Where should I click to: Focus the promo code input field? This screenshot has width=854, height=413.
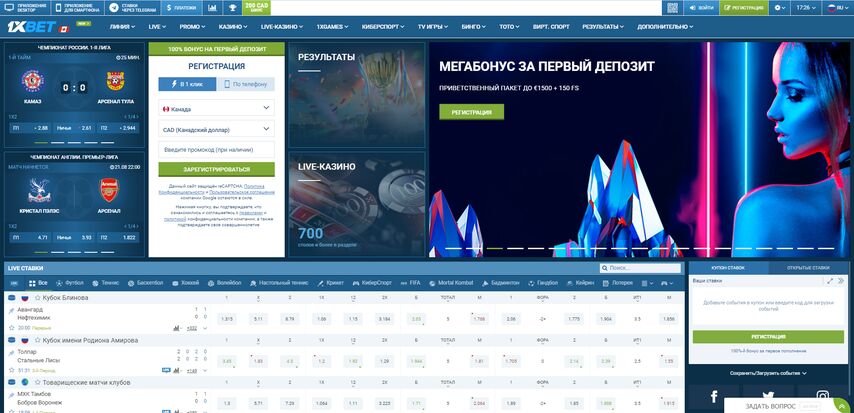point(216,149)
